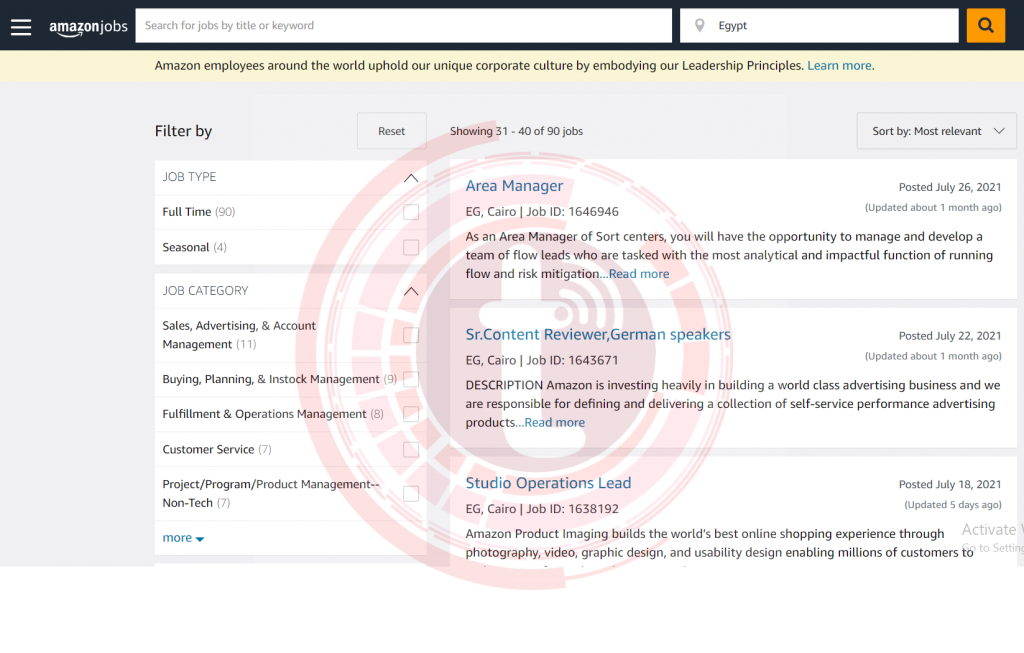Click the Egypt location input field
Screen dimensions: 1024x653
(x=819, y=25)
